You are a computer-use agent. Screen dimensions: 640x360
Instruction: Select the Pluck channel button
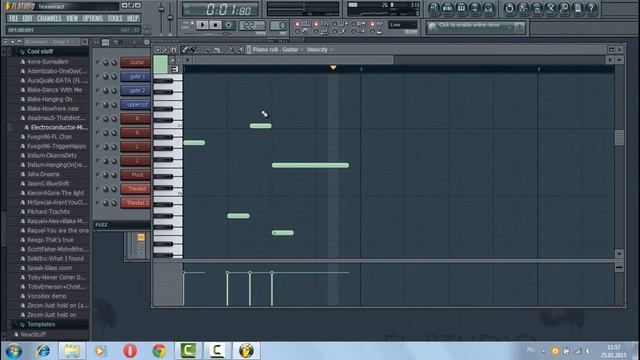136,175
